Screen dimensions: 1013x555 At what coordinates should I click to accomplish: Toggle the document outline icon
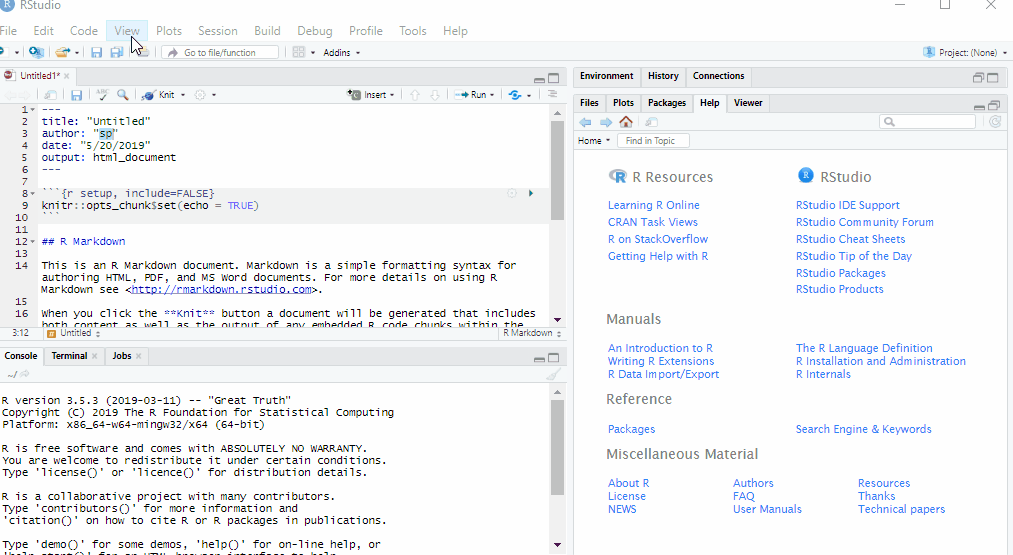click(552, 94)
